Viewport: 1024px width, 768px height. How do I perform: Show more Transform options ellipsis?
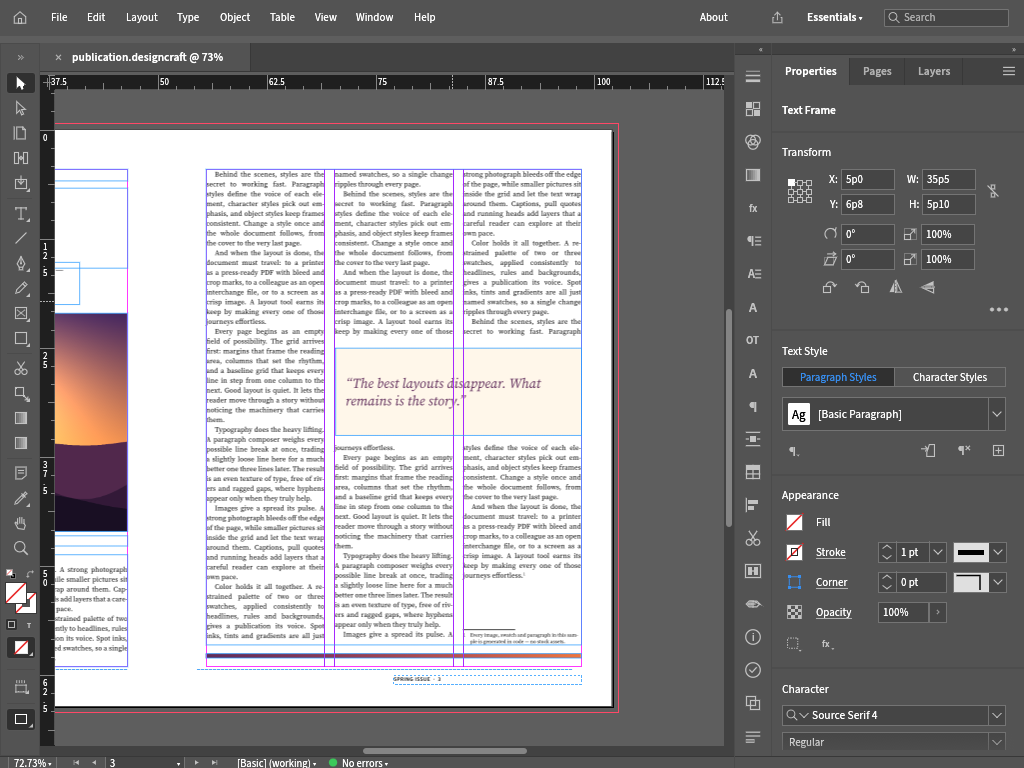pos(999,310)
